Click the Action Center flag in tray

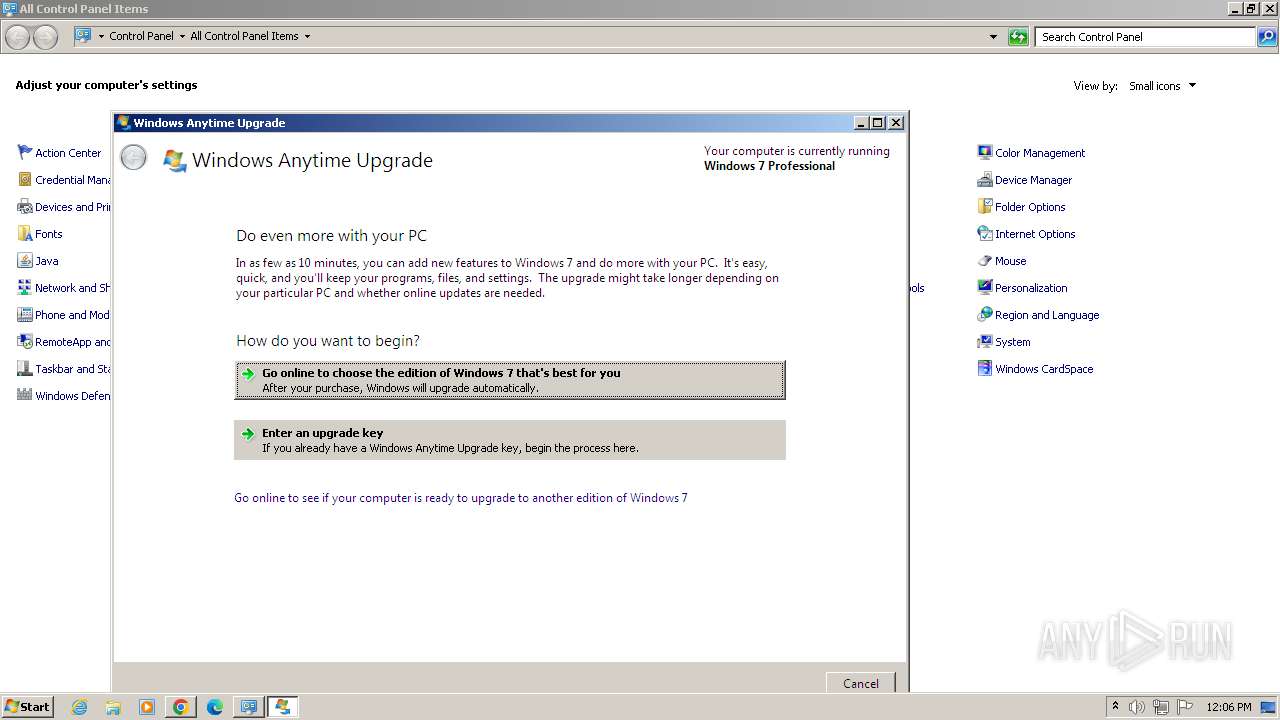1185,707
